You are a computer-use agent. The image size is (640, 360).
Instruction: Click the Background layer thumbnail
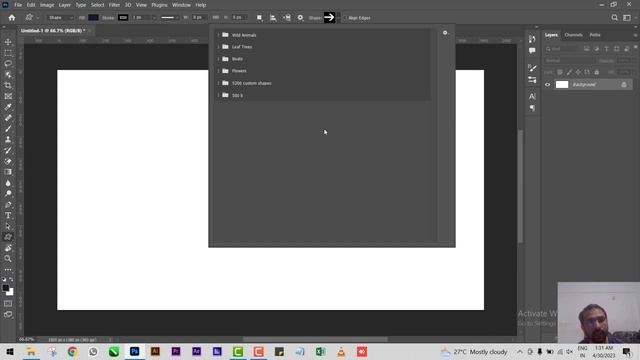click(x=562, y=84)
